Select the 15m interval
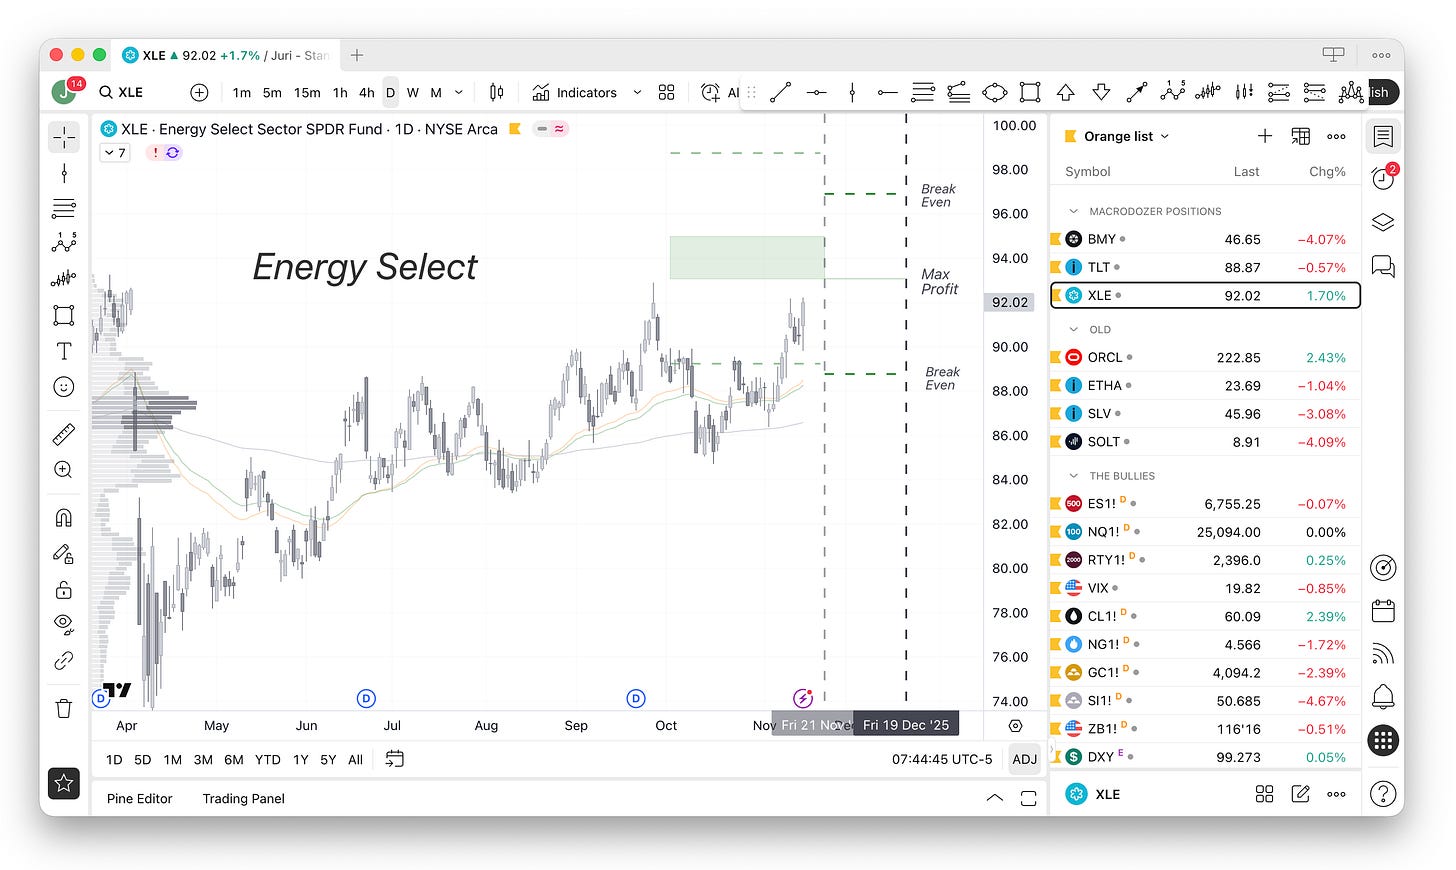Viewport: 1456px width, 870px height. pos(307,92)
